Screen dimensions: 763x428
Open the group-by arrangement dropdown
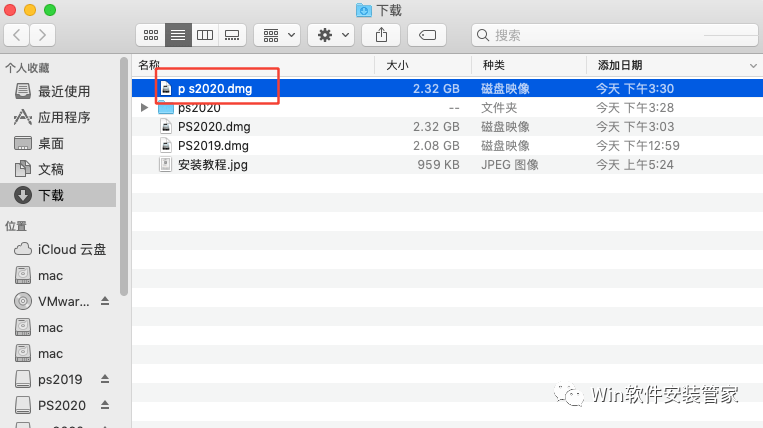[277, 35]
